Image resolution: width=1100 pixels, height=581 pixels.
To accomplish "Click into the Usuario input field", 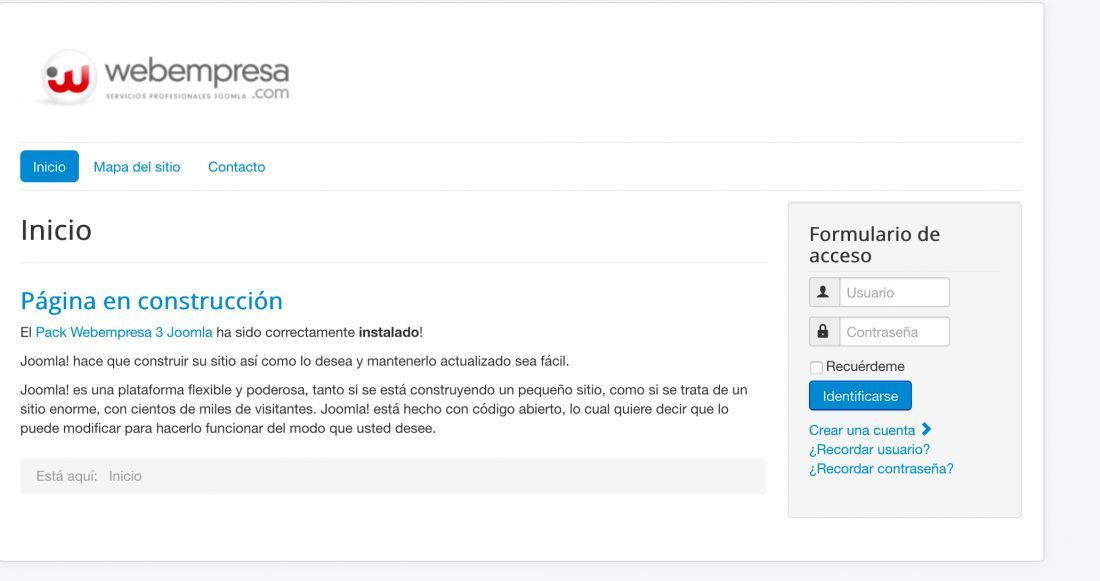I will tap(894, 292).
